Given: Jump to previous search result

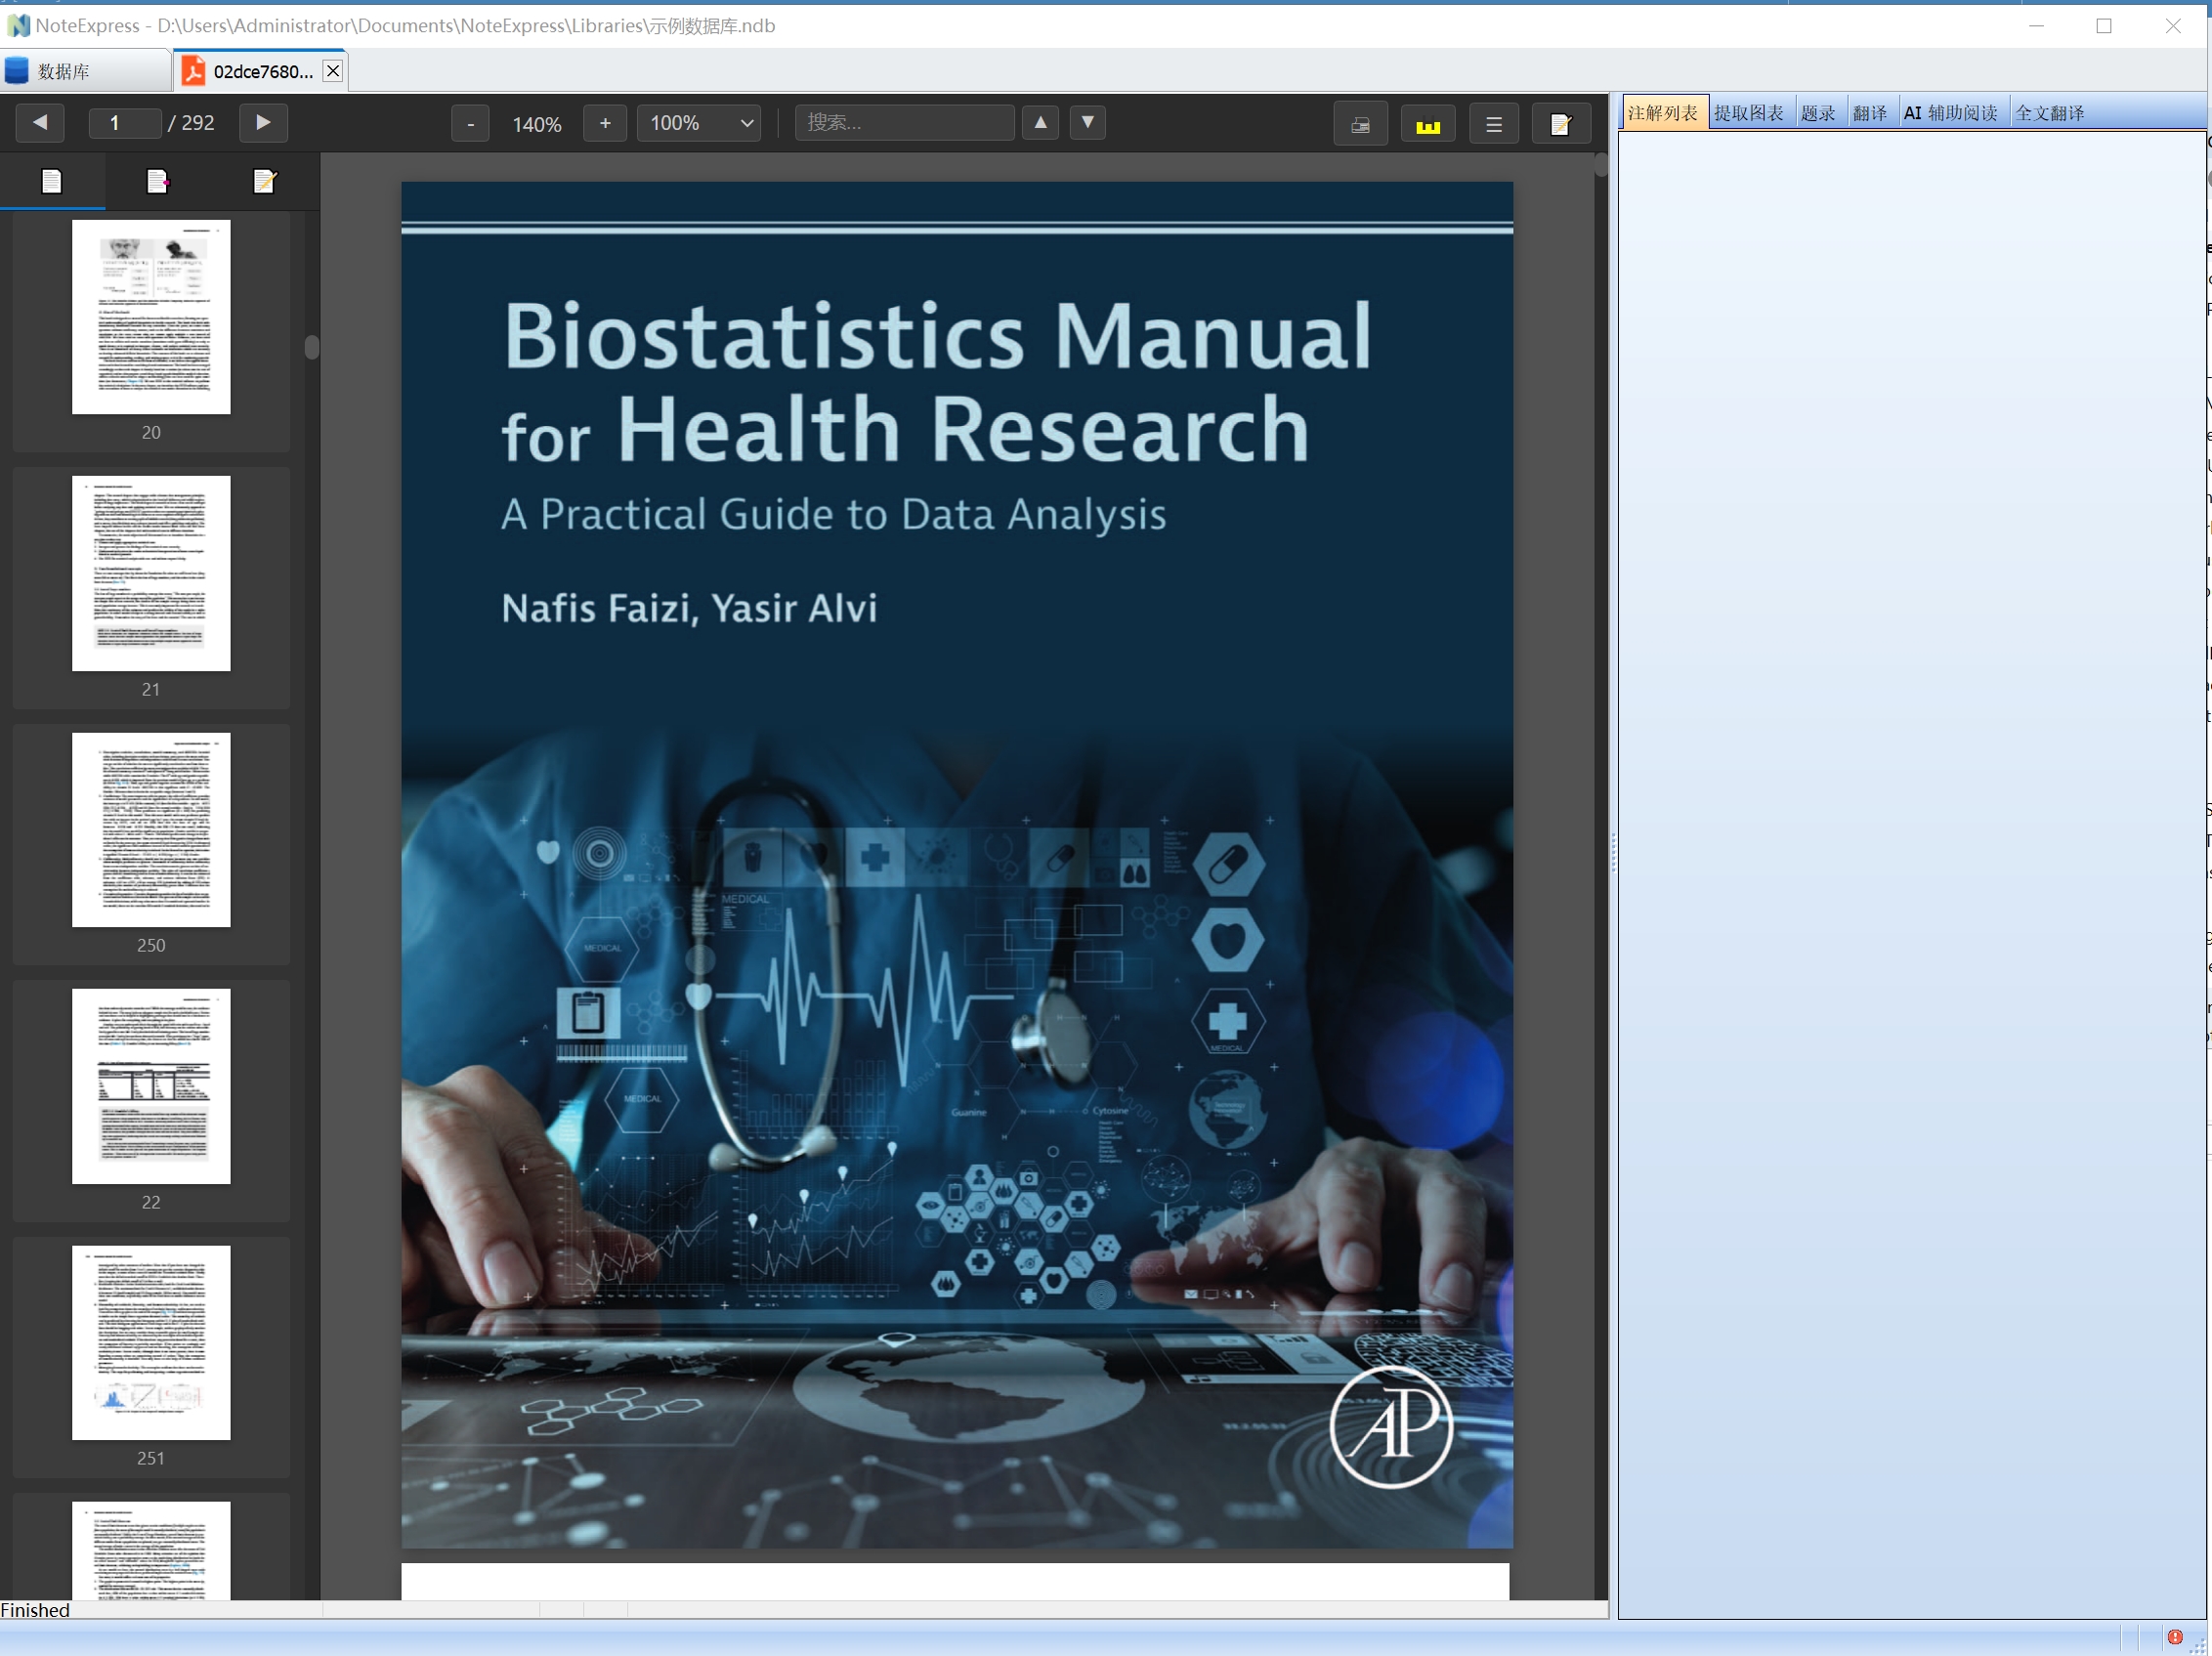Looking at the screenshot, I should [1040, 122].
